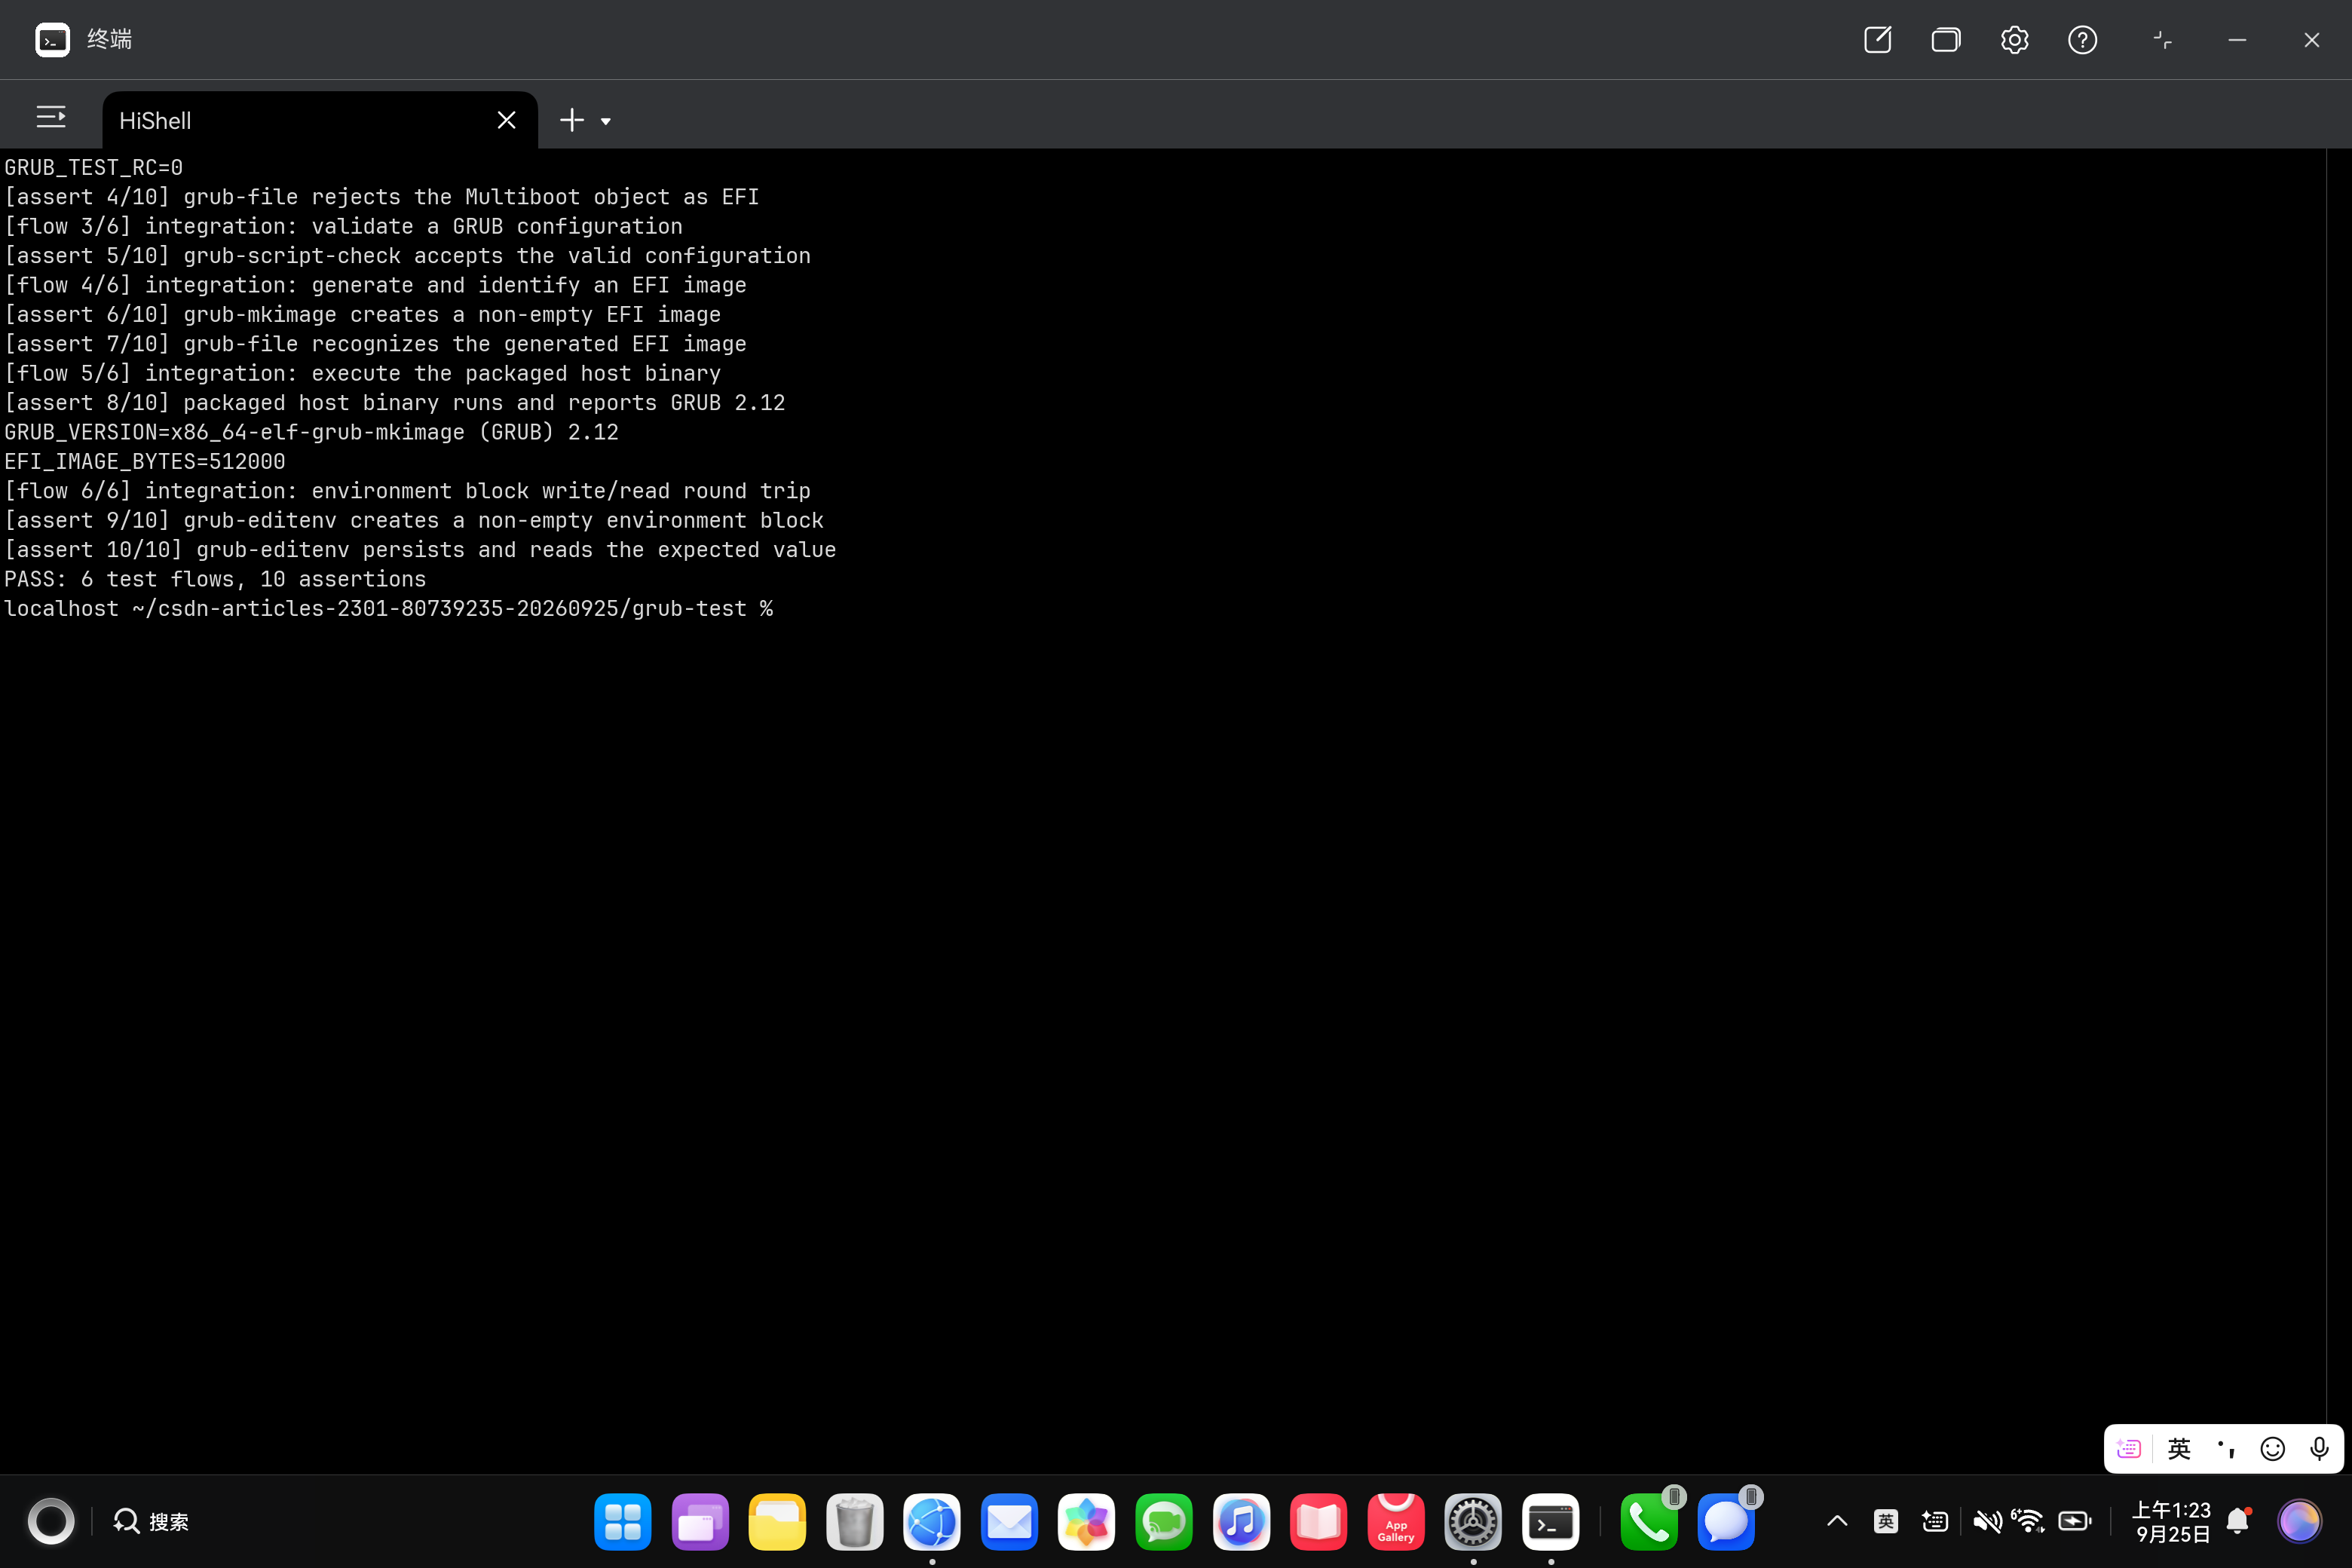Open the Mail app in dock
This screenshot has width=2352, height=1568.
(1009, 1522)
